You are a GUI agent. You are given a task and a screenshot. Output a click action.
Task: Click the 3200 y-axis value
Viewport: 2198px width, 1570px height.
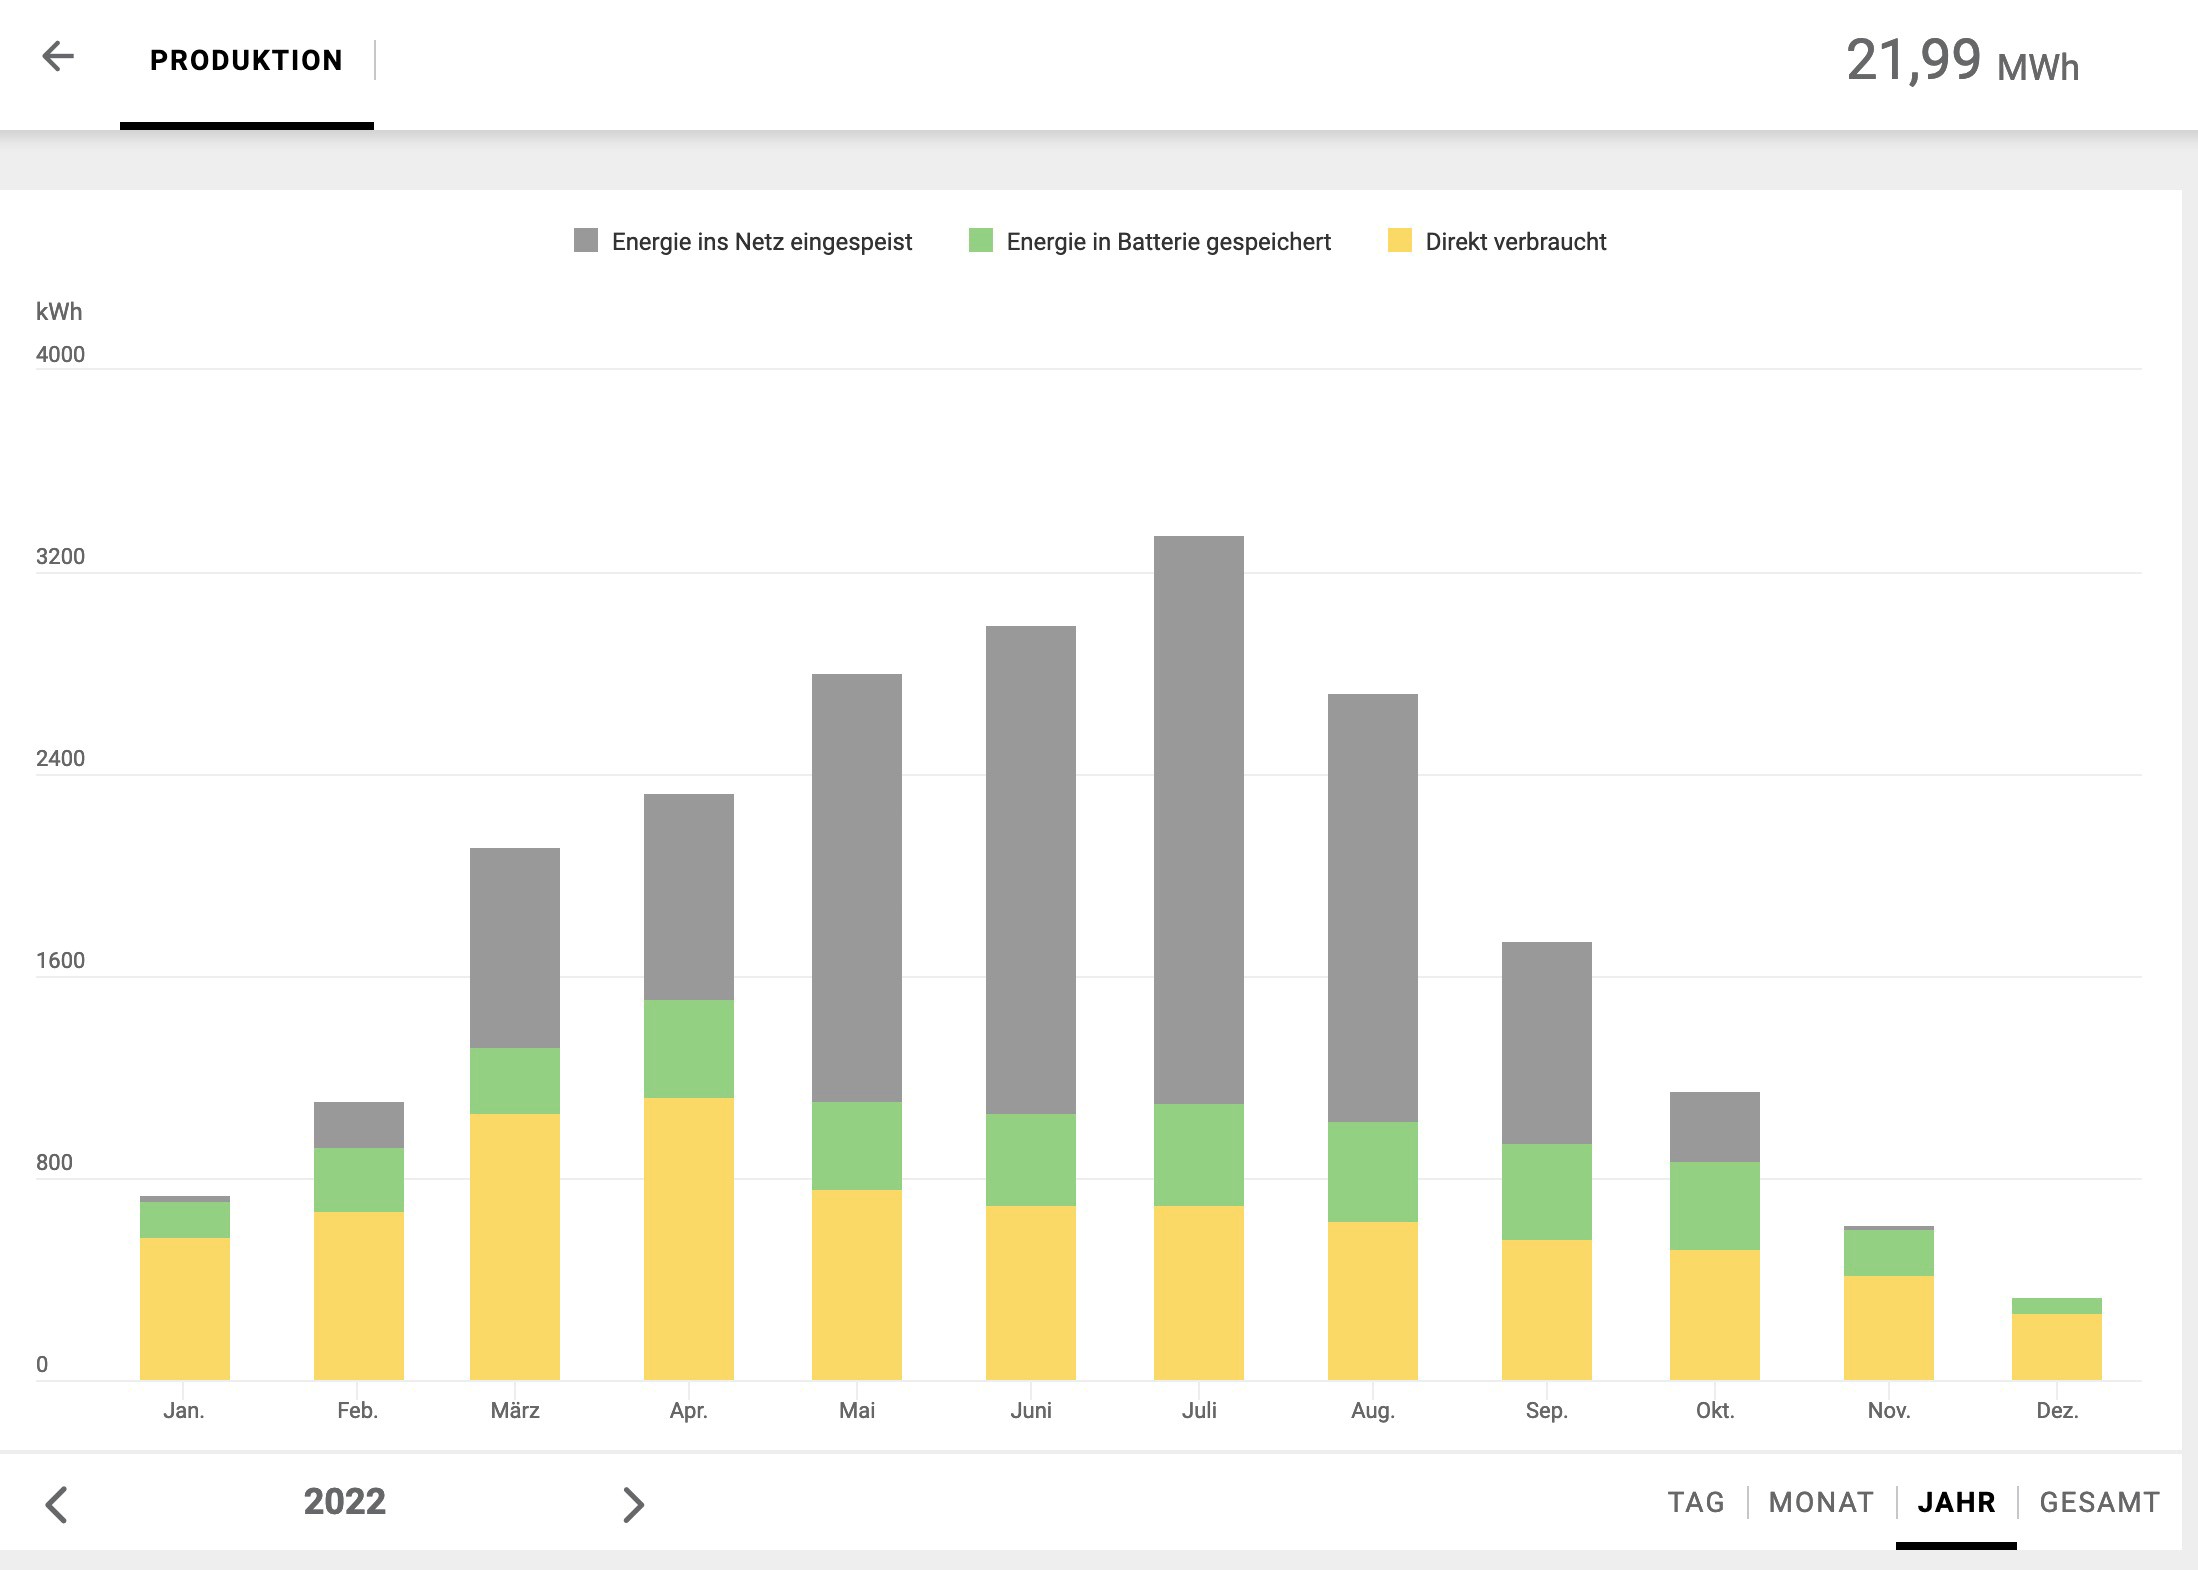coord(60,557)
